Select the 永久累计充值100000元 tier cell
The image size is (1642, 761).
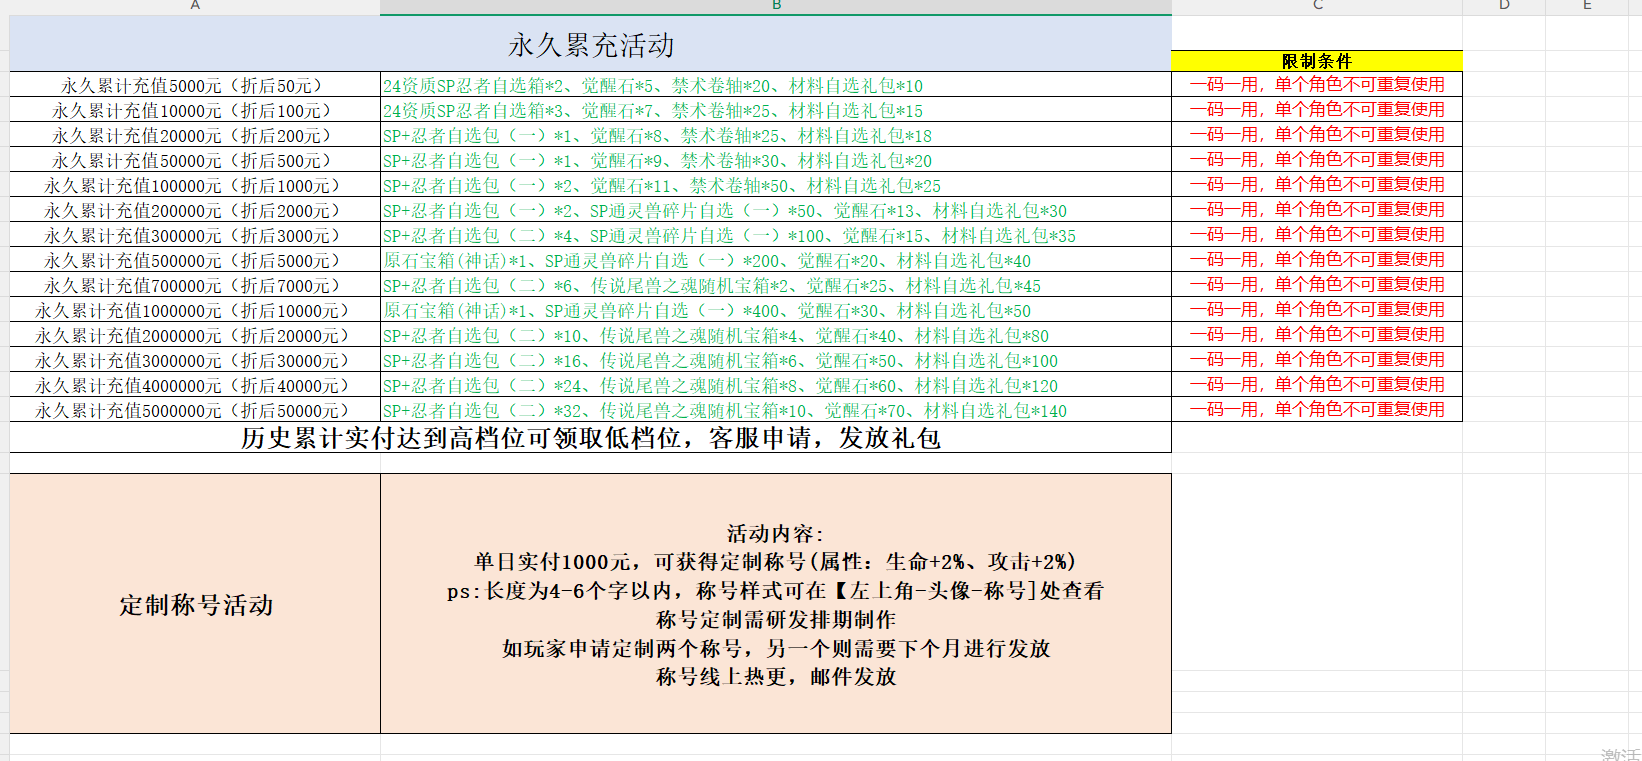click(195, 186)
